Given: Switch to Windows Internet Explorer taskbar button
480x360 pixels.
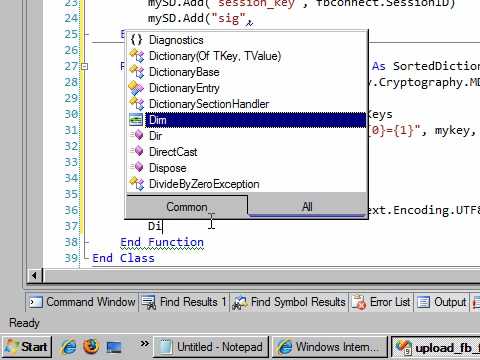Looking at the screenshot, I should click(330, 347).
